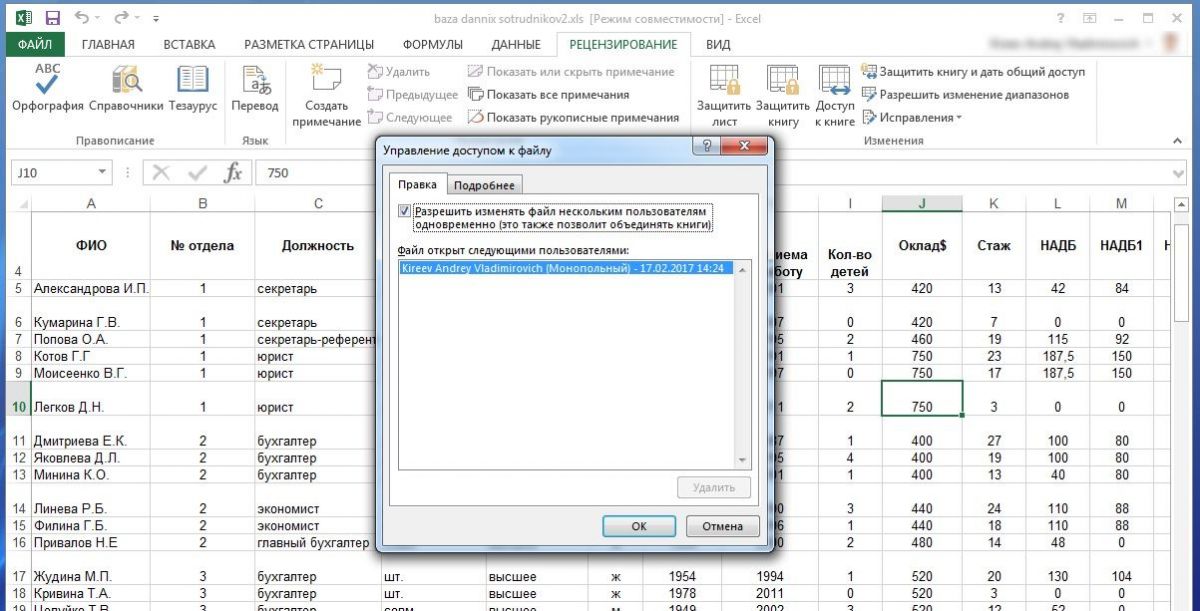Click Показать или скрыть примечание

(571, 72)
